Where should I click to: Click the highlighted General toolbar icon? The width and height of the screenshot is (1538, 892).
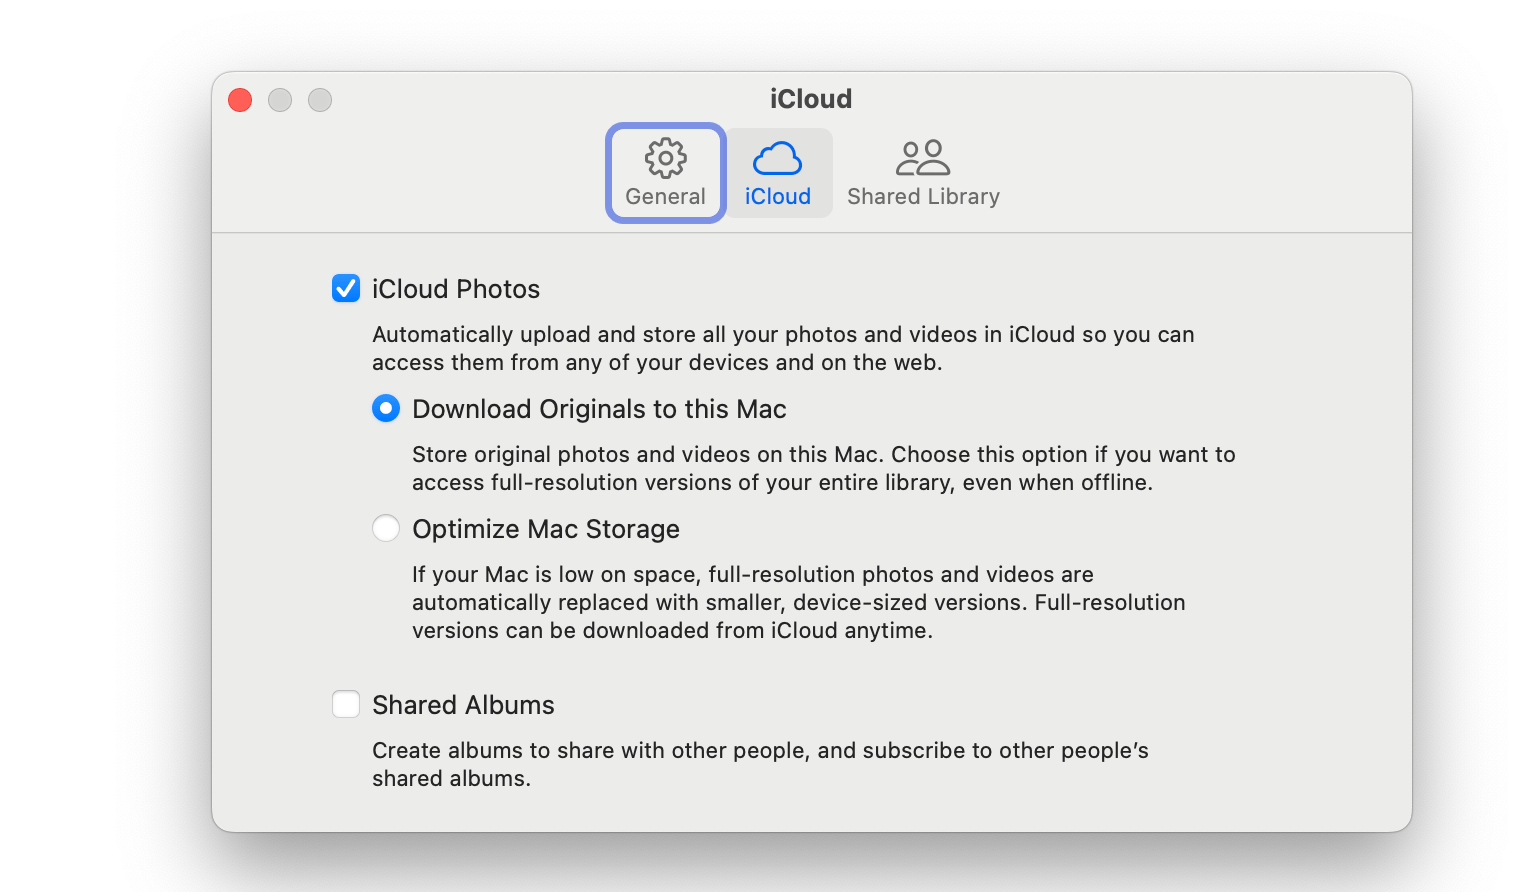click(665, 172)
